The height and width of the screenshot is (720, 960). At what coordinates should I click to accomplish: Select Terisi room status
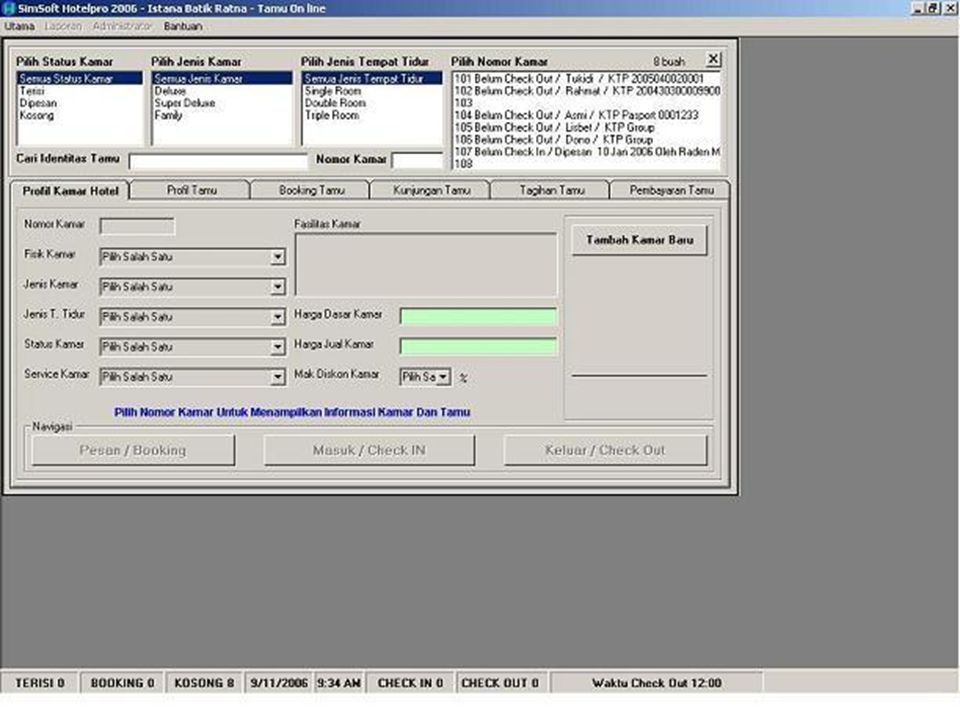pyautogui.click(x=80, y=91)
